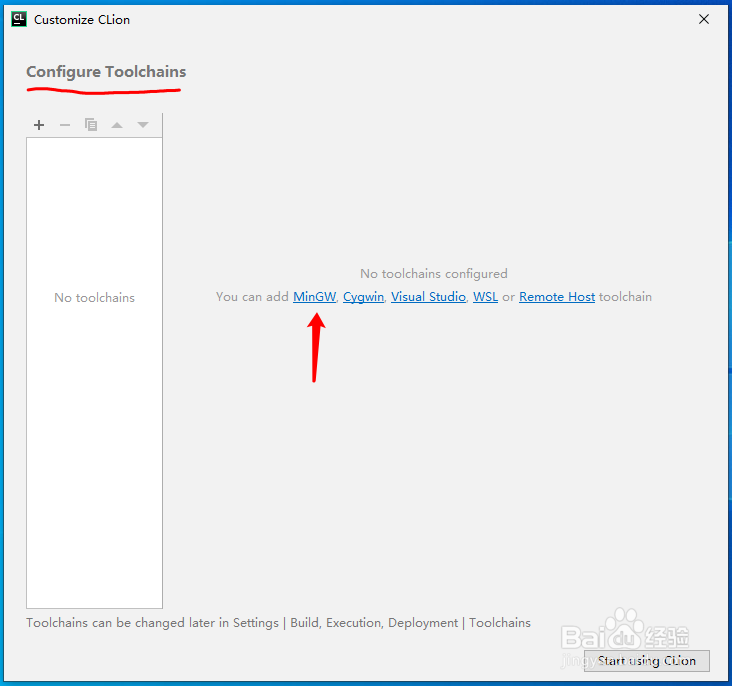Move toolchain up with arrow icon

(117, 125)
